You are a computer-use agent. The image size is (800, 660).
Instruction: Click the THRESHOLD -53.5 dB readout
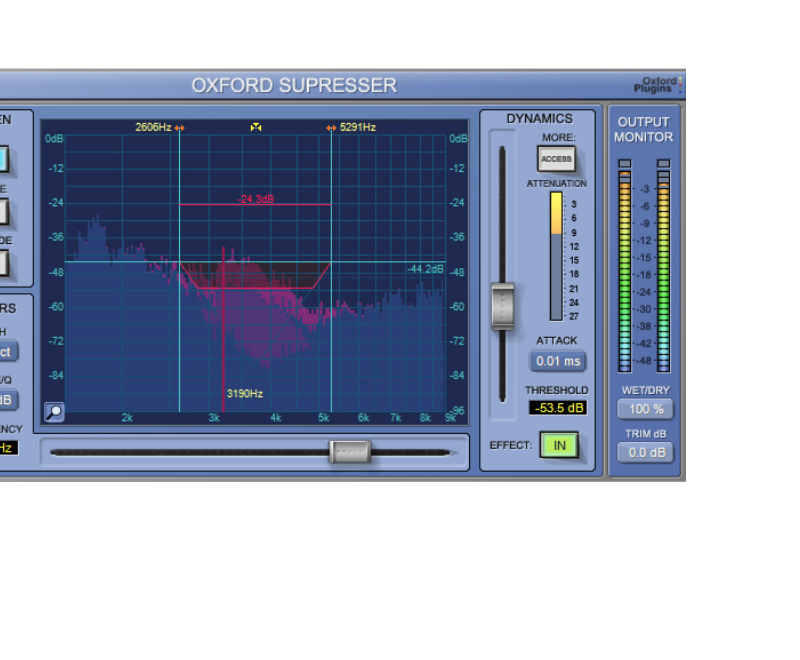[558, 408]
